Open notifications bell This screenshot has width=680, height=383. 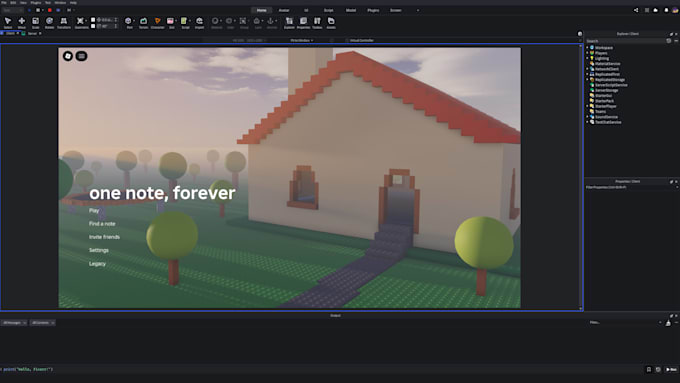[666, 10]
